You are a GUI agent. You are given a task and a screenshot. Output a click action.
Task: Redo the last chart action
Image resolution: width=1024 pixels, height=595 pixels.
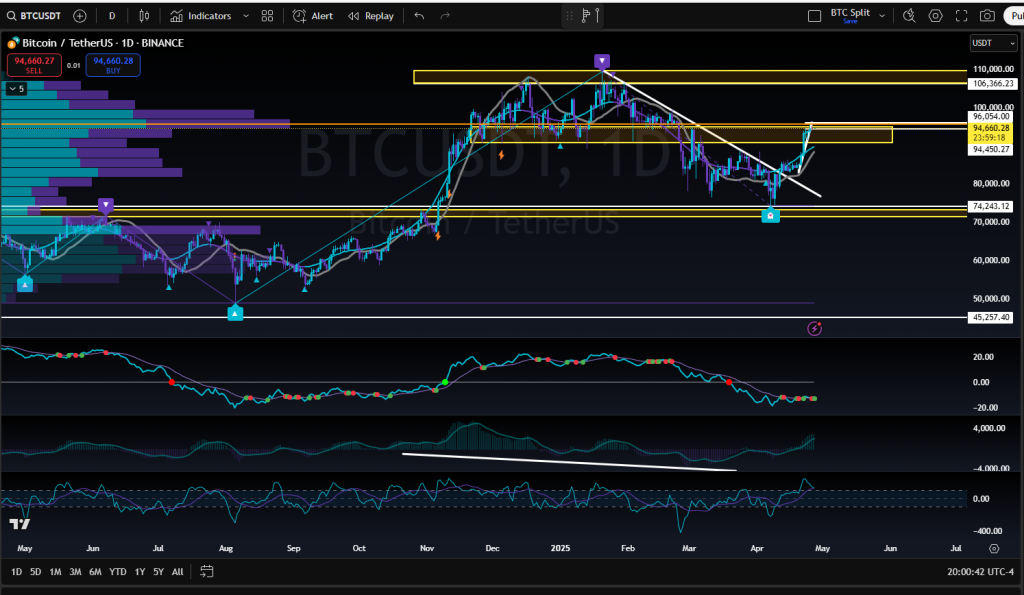coord(445,16)
